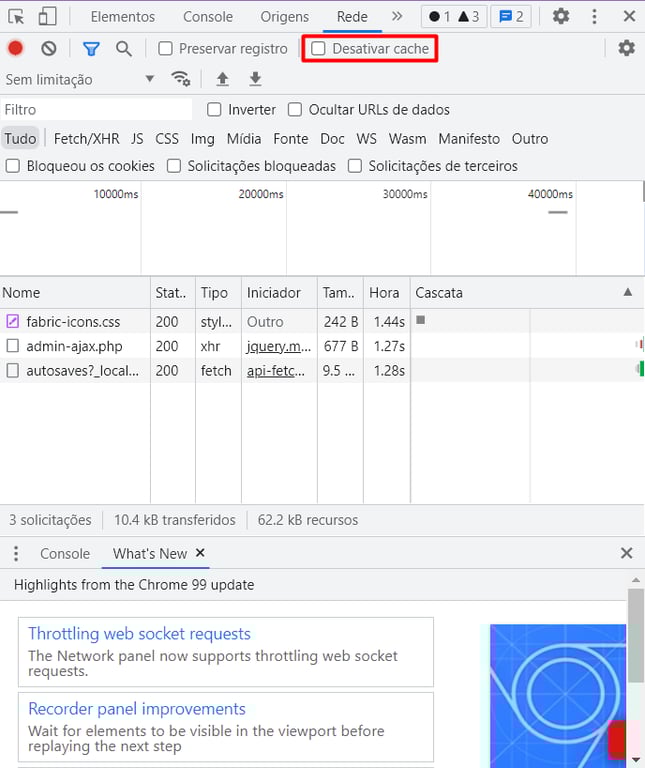This screenshot has height=768, width=645.
Task: Open network conditions wifi icon
Action: click(x=181, y=79)
